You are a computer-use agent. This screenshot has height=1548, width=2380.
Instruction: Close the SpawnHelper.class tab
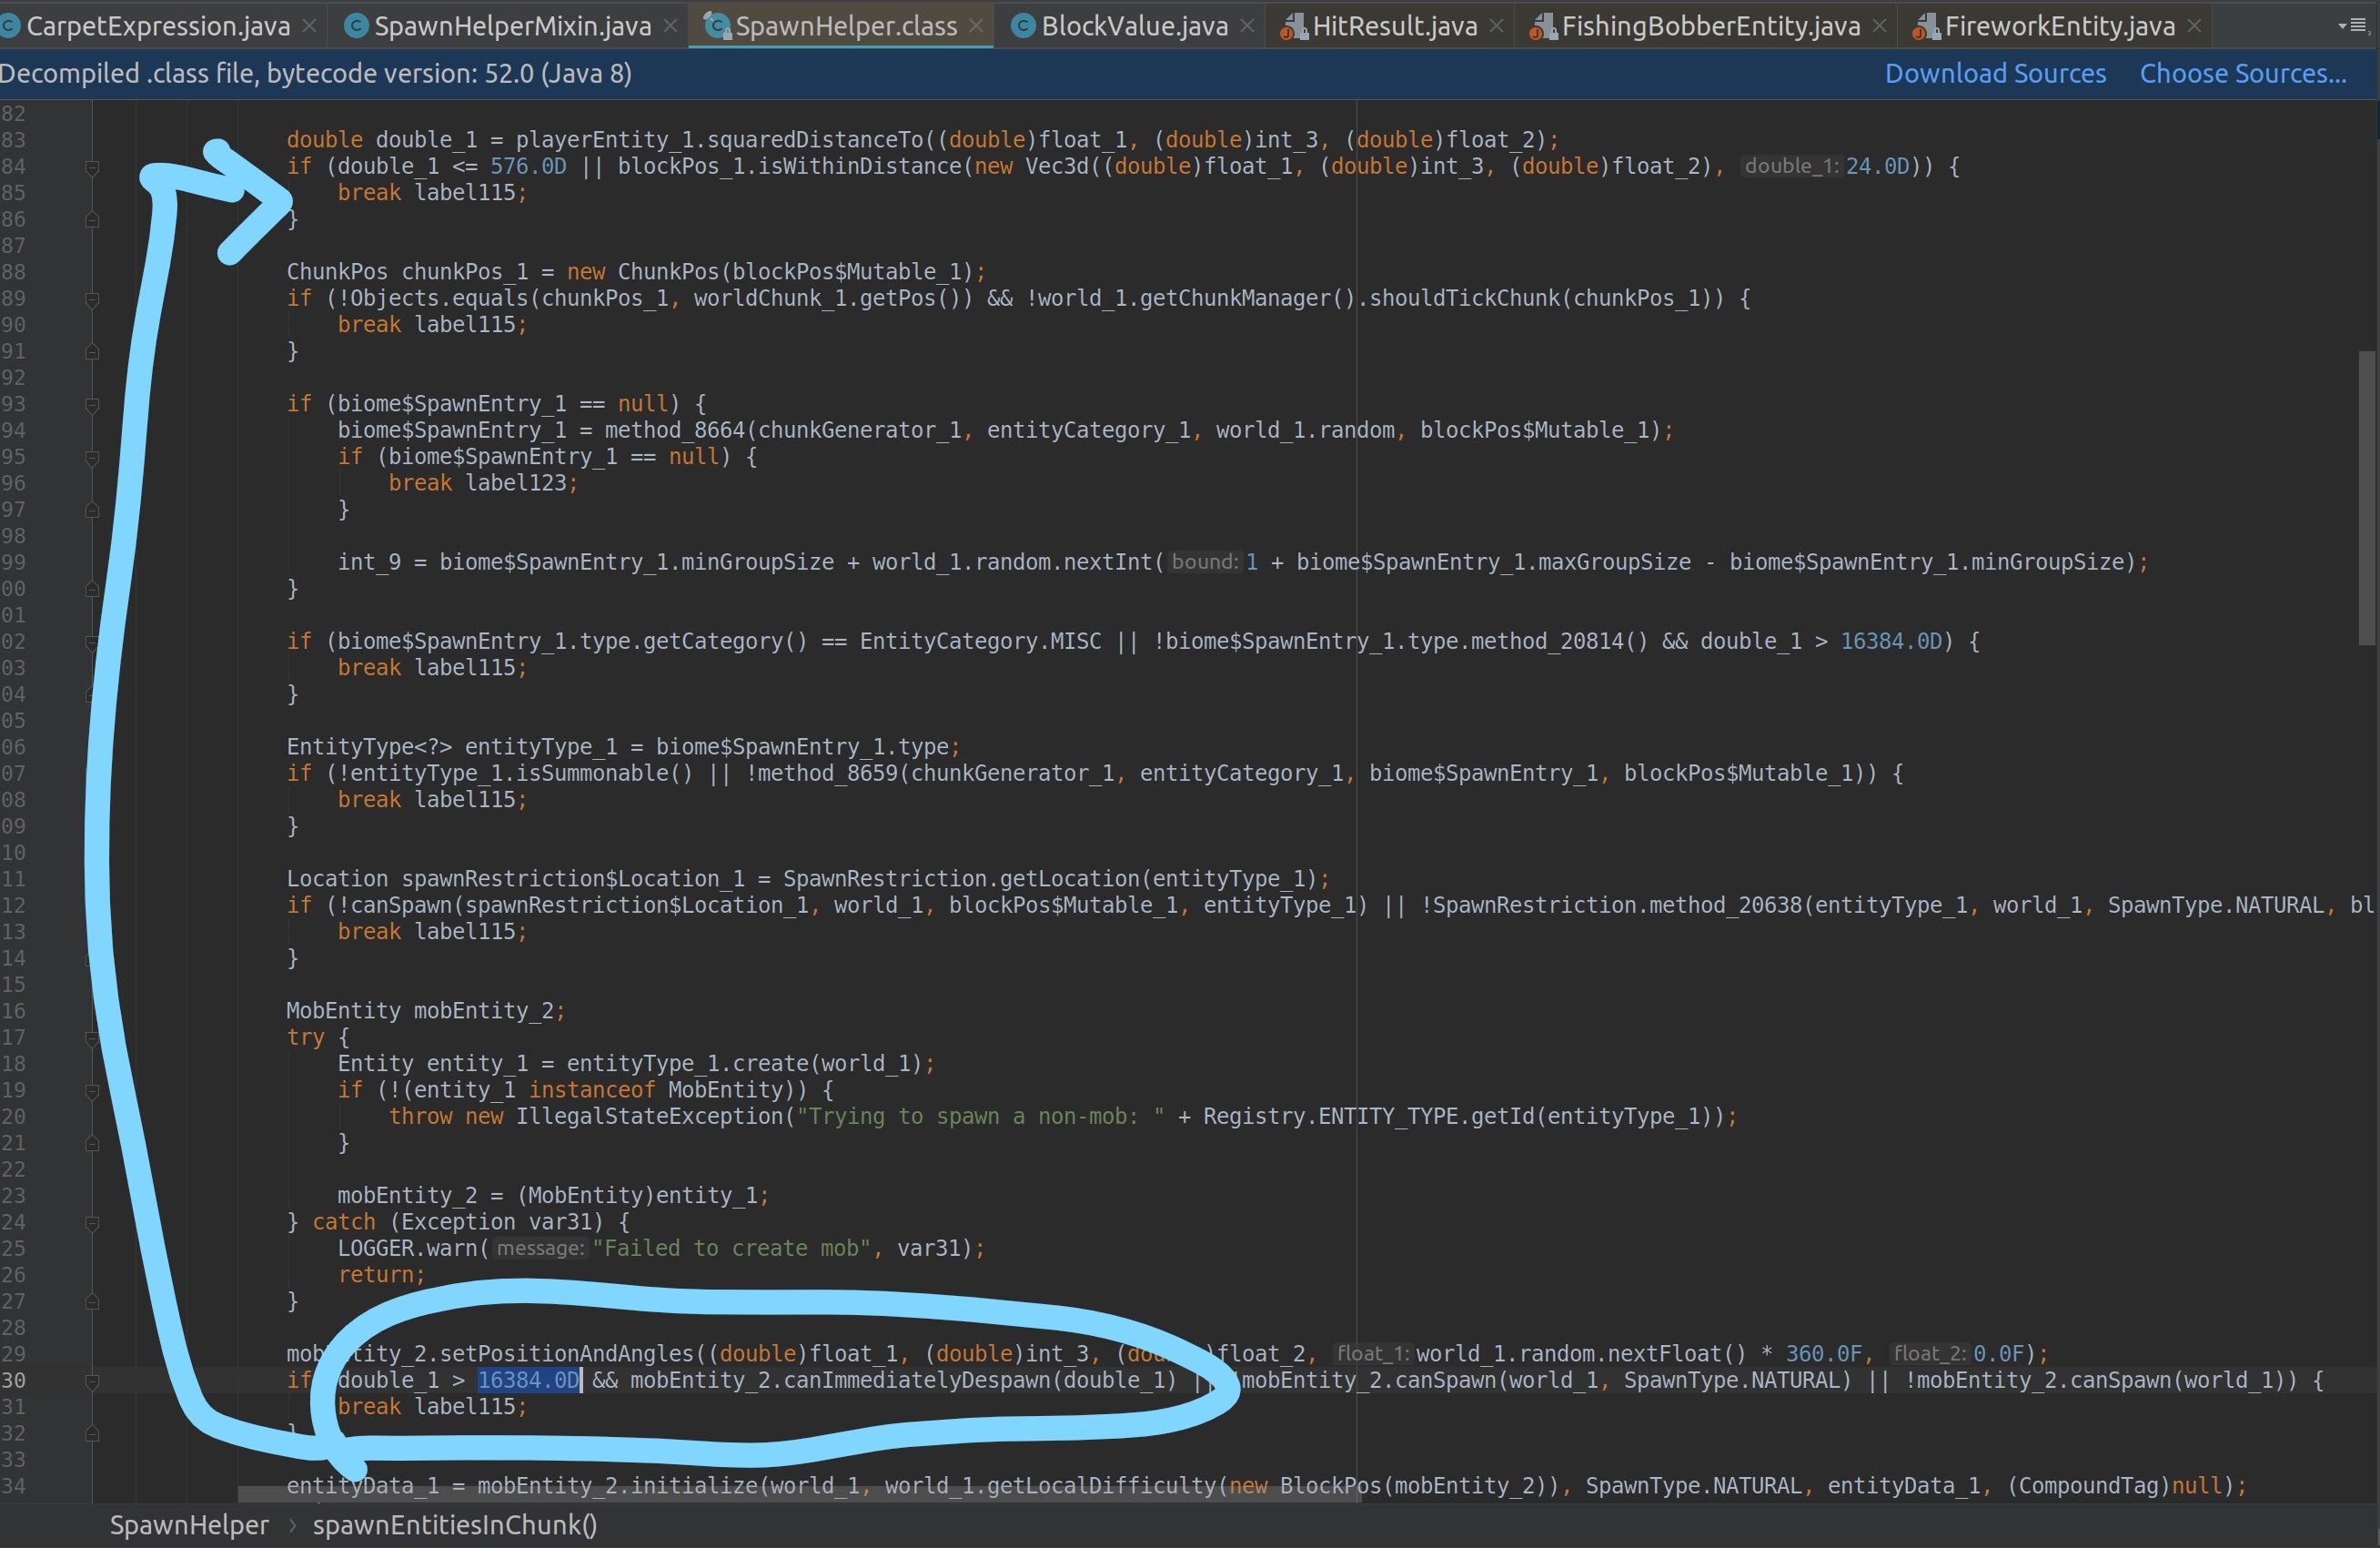tap(976, 26)
